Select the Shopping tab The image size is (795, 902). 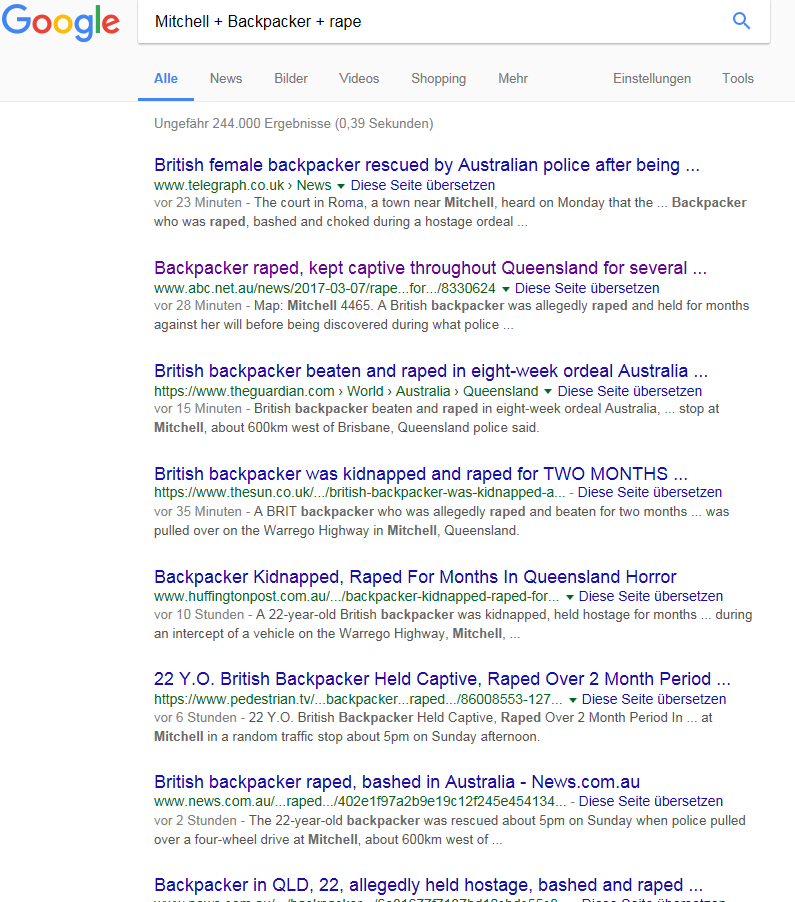pyautogui.click(x=438, y=78)
